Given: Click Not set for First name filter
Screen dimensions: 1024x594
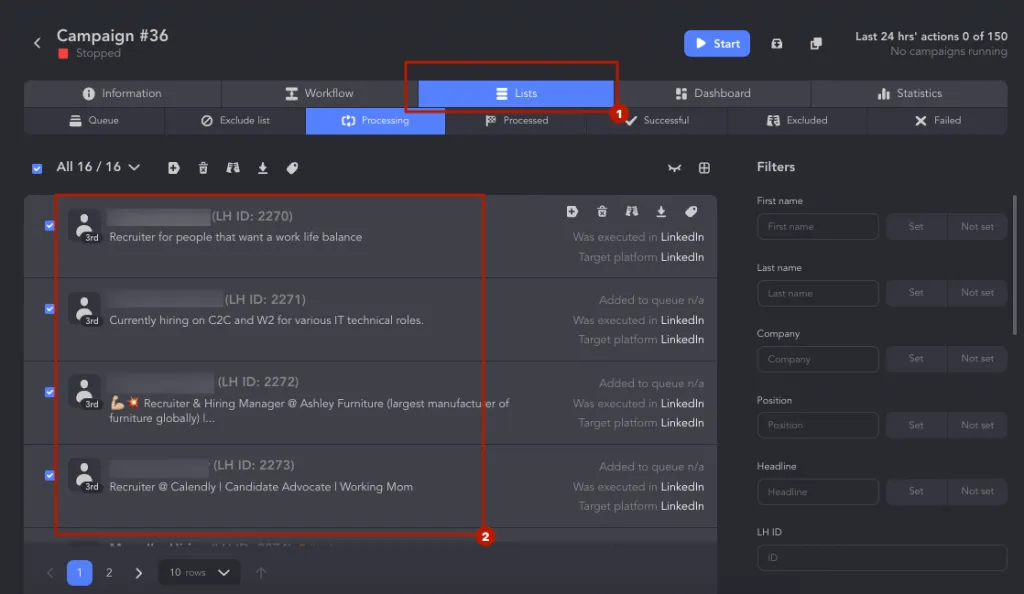Looking at the screenshot, I should pyautogui.click(x=977, y=227).
